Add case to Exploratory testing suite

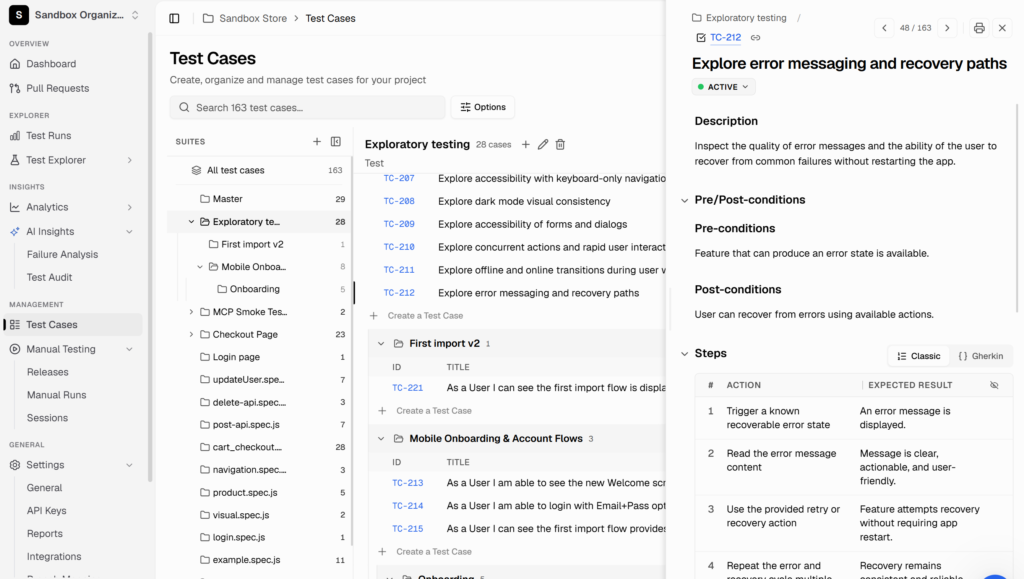(x=526, y=145)
